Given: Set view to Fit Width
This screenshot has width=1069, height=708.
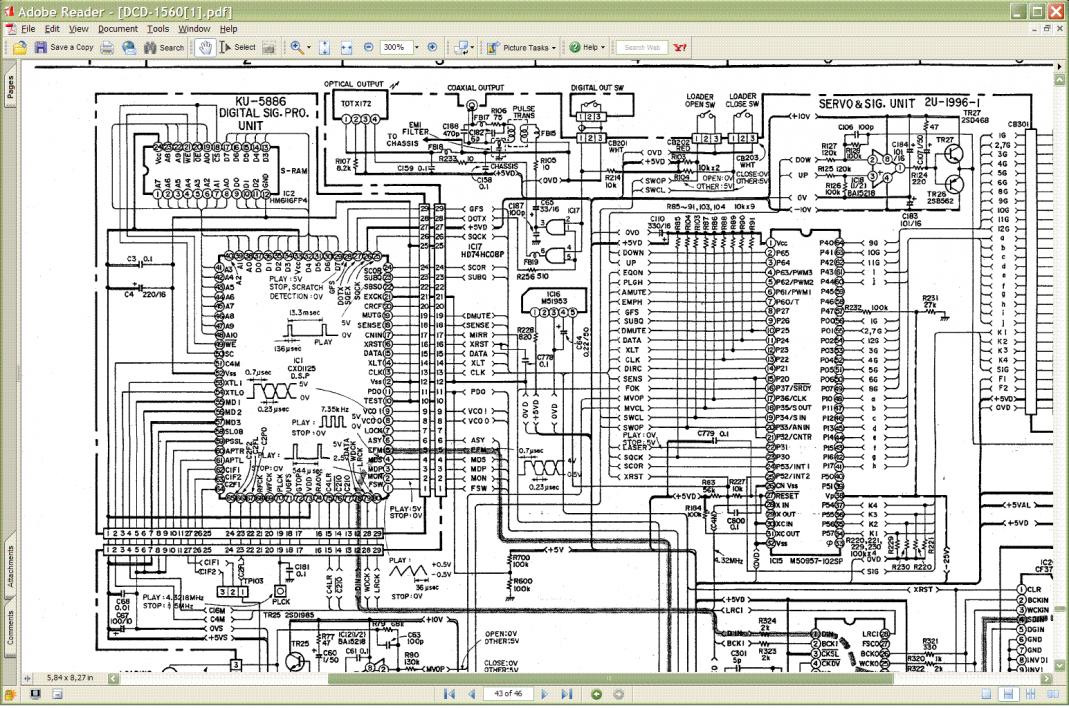Looking at the screenshot, I should coord(346,48).
